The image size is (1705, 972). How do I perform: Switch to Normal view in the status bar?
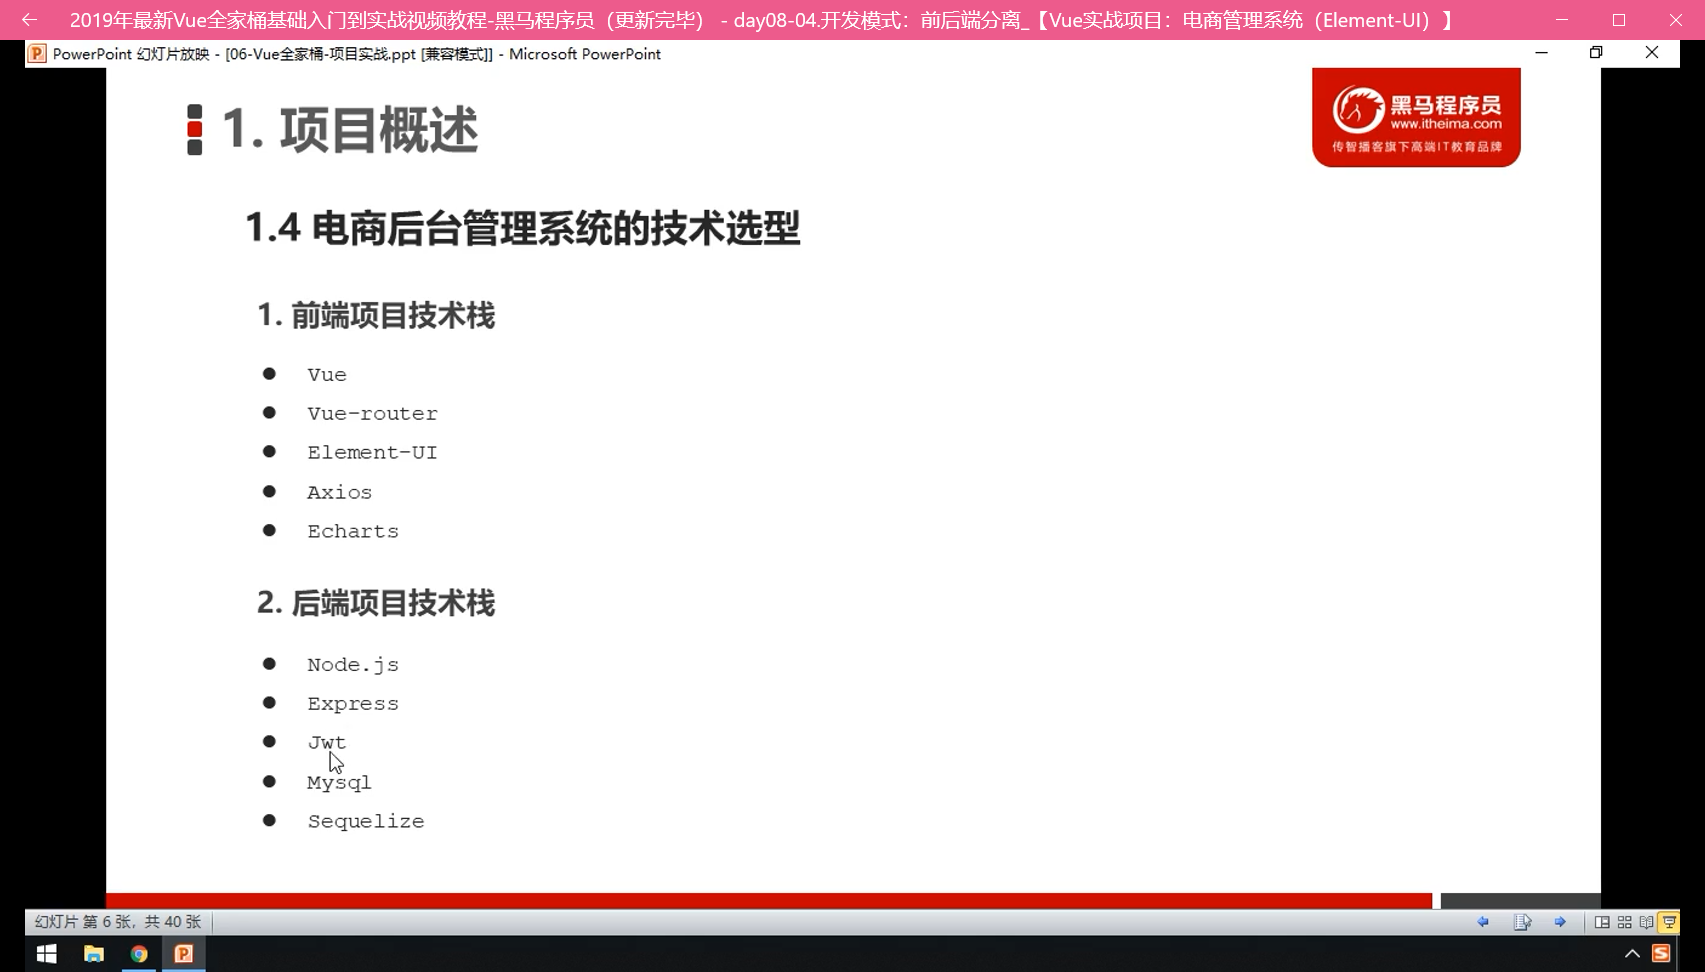point(1602,922)
